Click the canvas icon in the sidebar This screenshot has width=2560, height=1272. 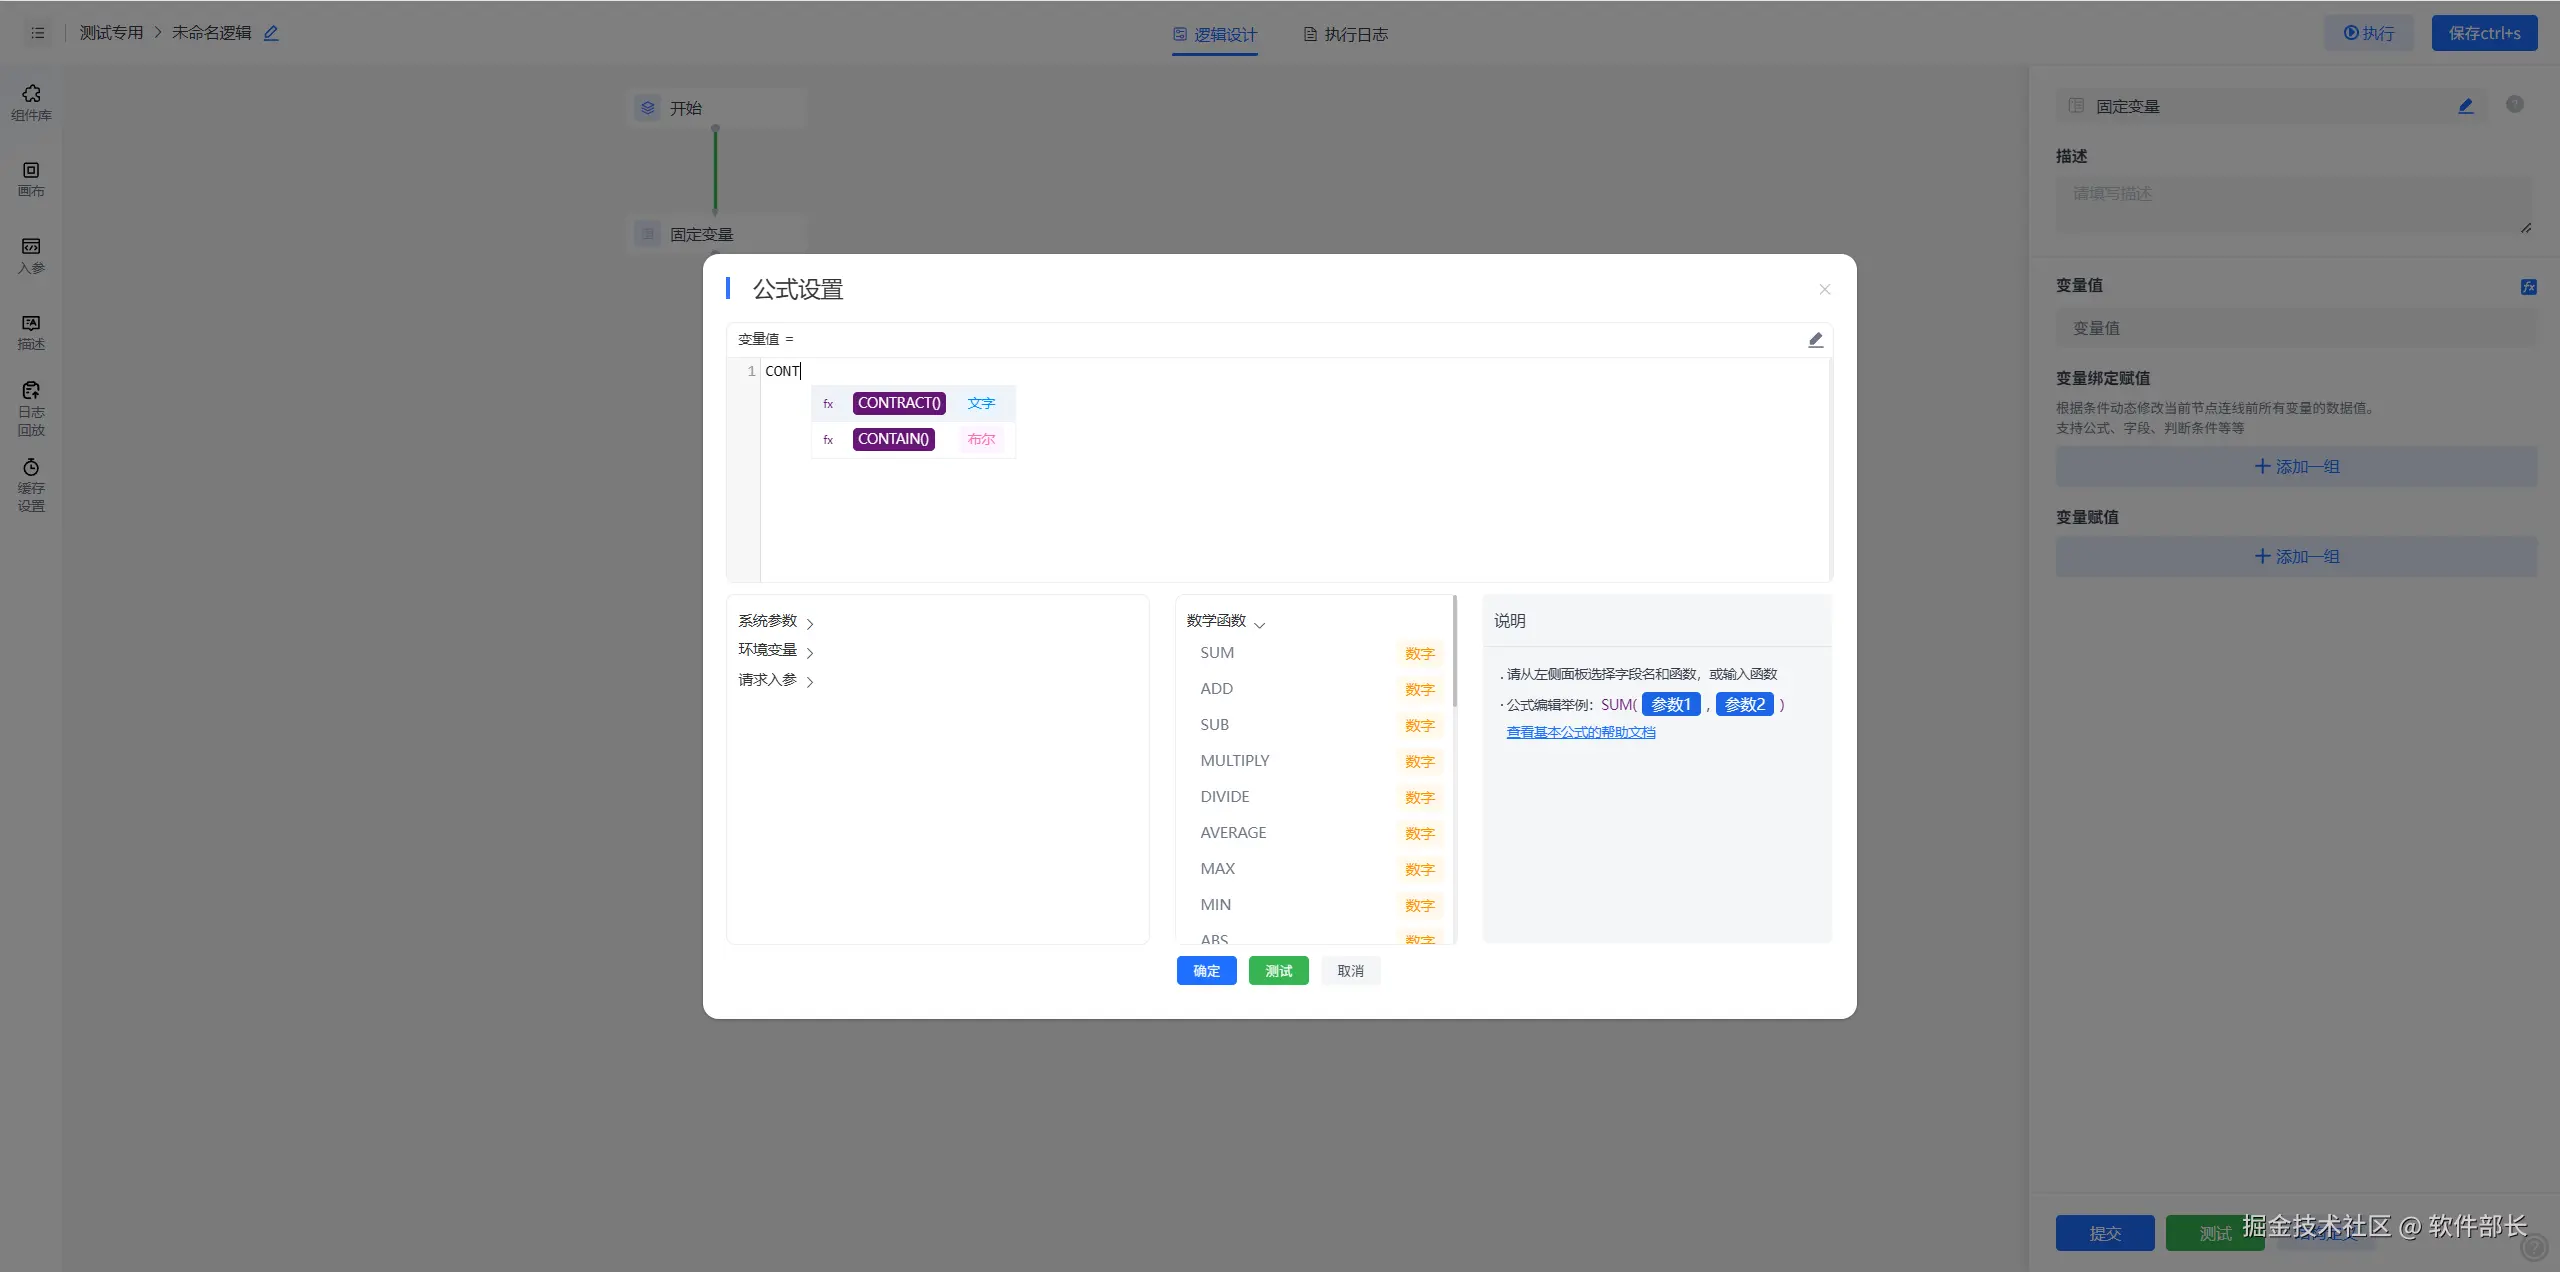31,179
